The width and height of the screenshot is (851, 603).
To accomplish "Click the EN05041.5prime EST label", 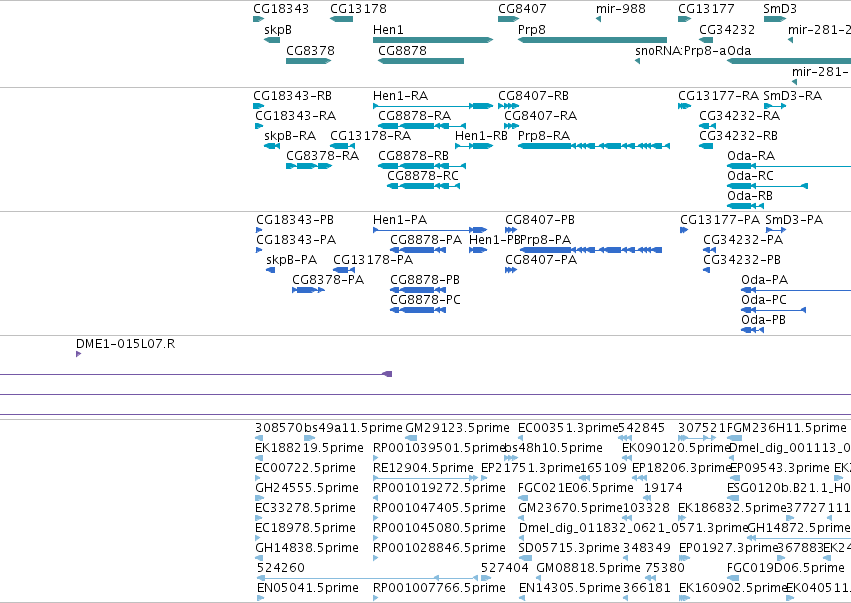I will click(x=308, y=589).
